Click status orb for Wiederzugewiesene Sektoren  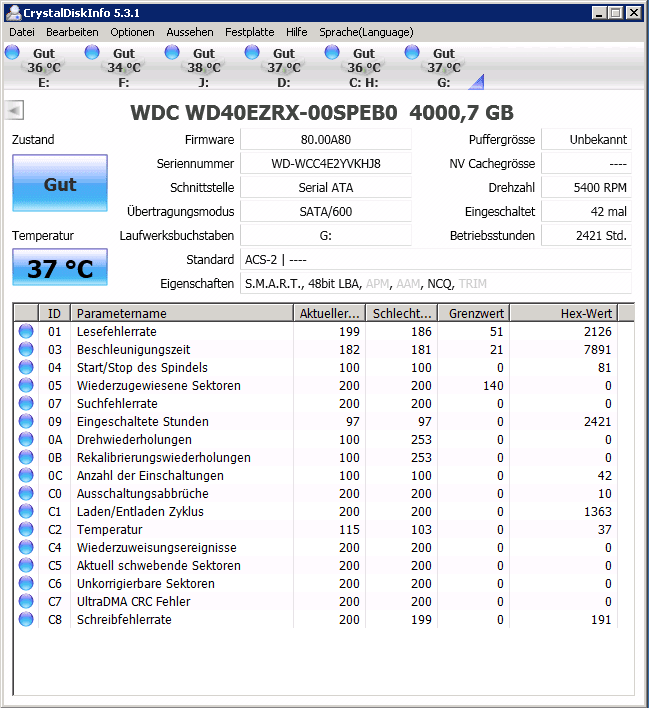point(26,385)
